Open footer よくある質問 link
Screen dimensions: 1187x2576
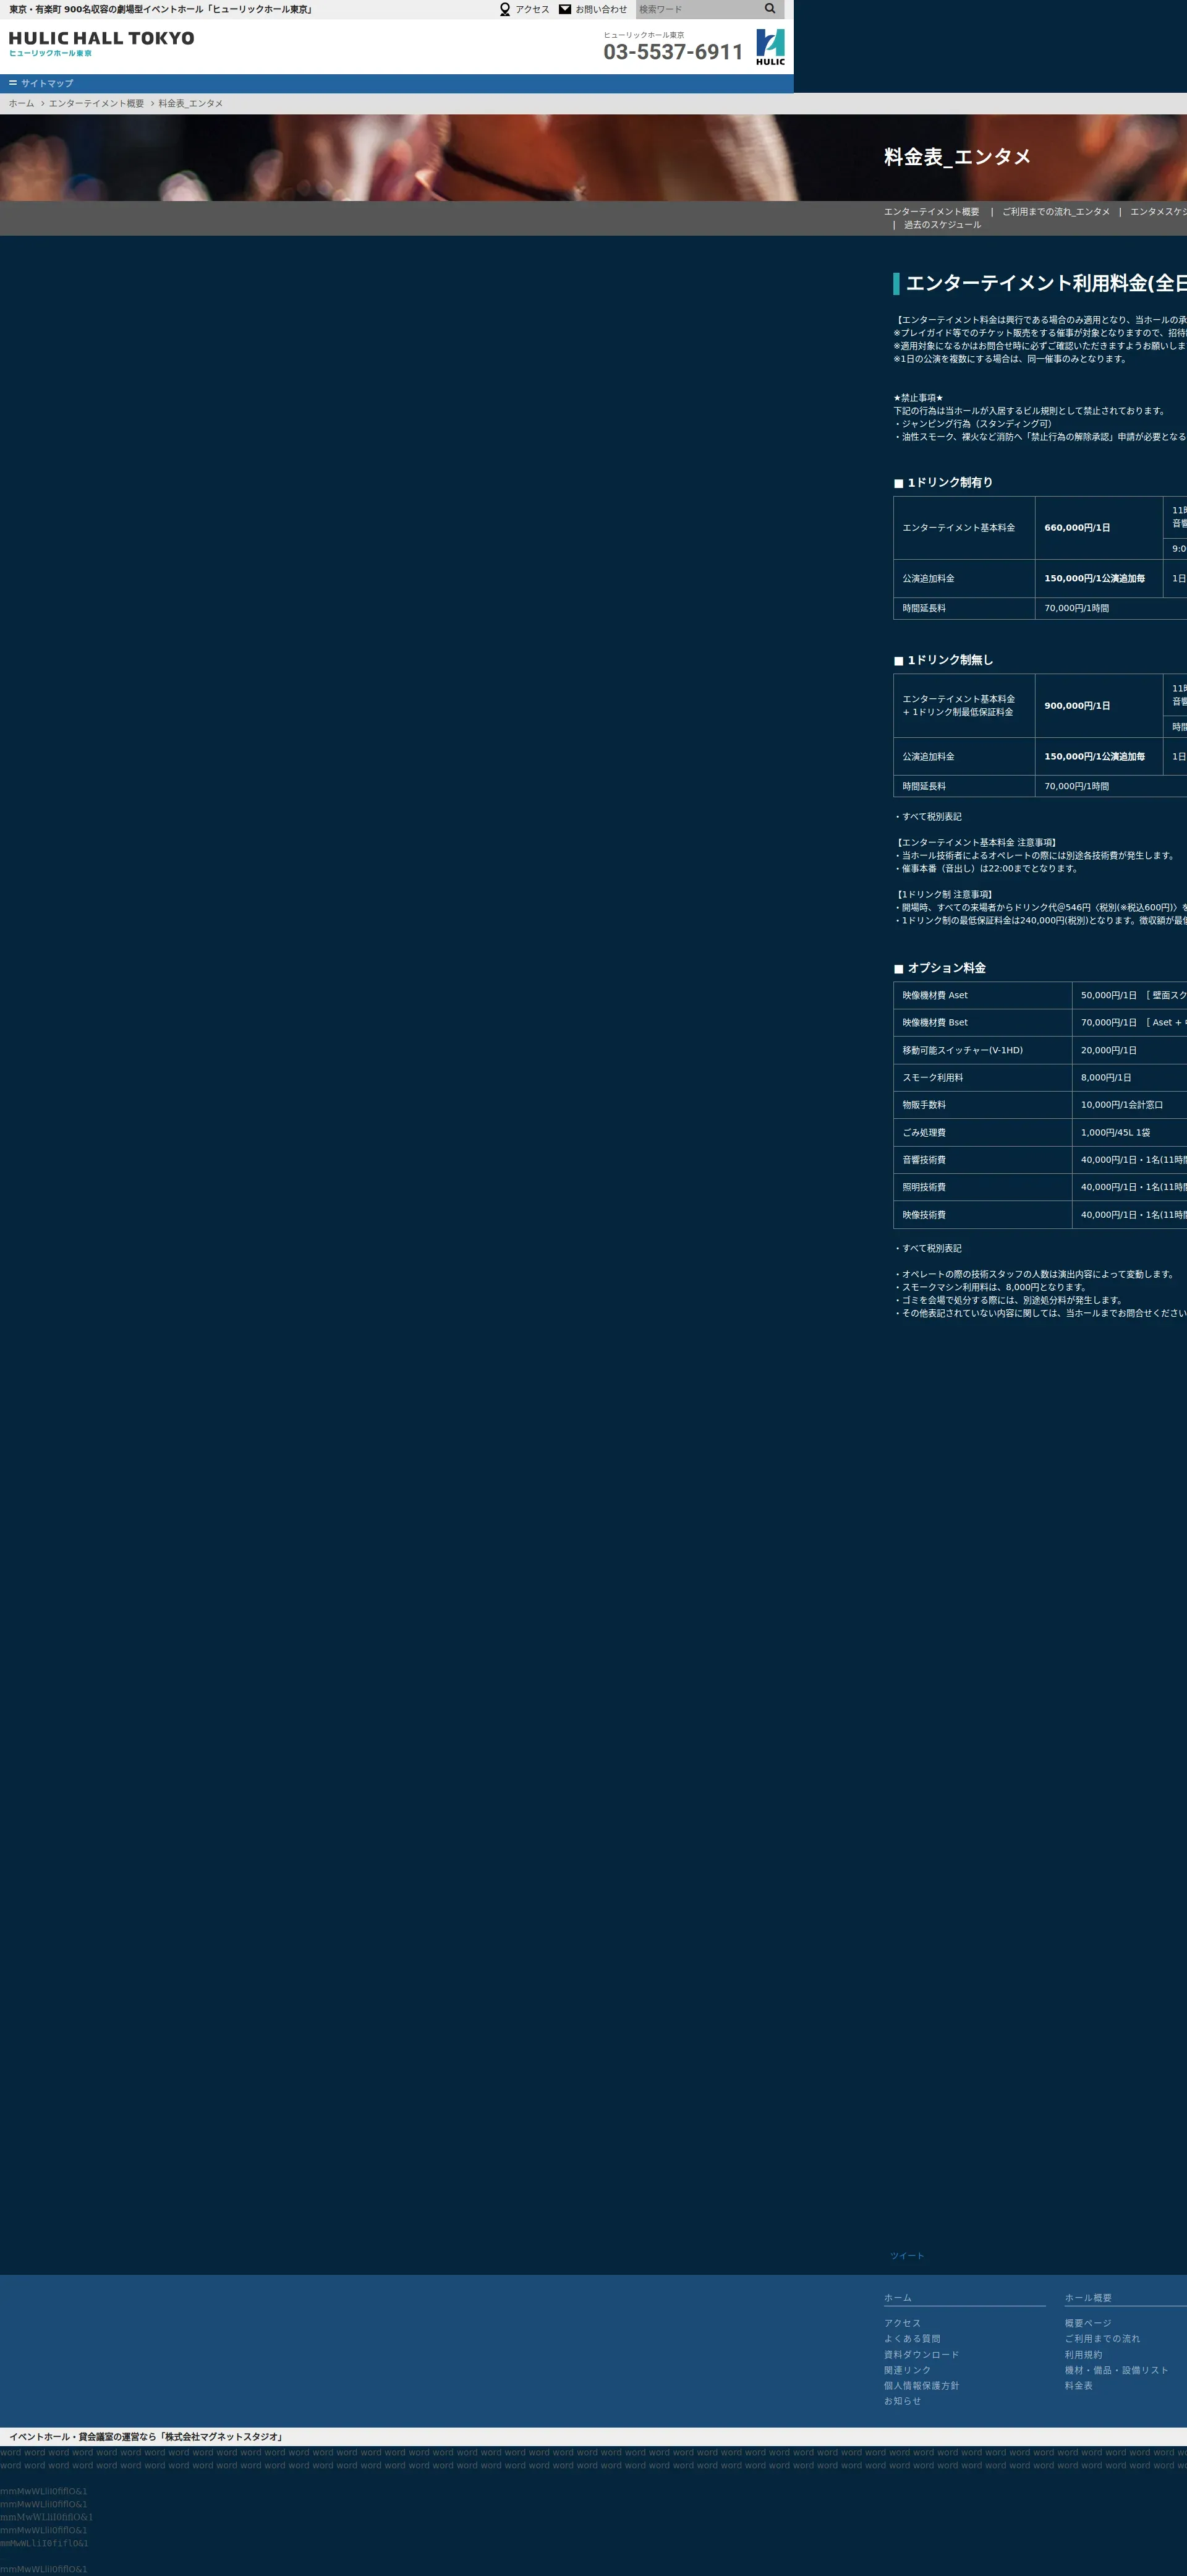tap(912, 2339)
